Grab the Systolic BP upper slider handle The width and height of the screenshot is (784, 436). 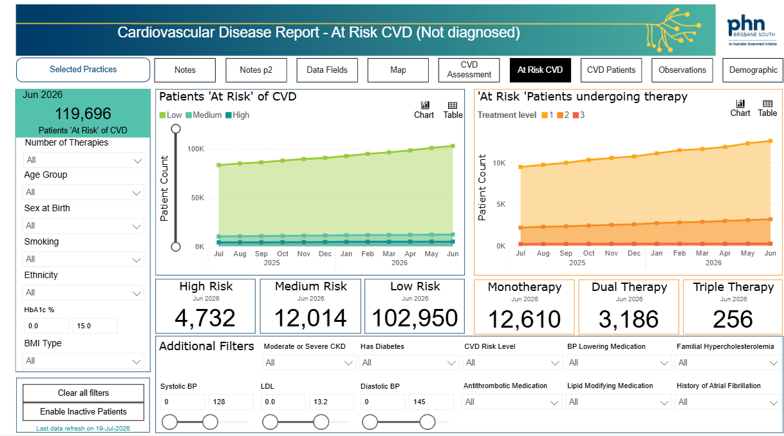coord(210,422)
